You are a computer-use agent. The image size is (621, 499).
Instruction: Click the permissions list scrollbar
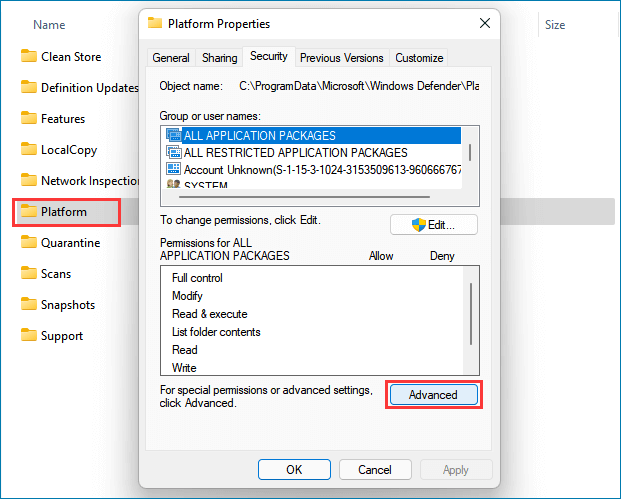tap(470, 310)
